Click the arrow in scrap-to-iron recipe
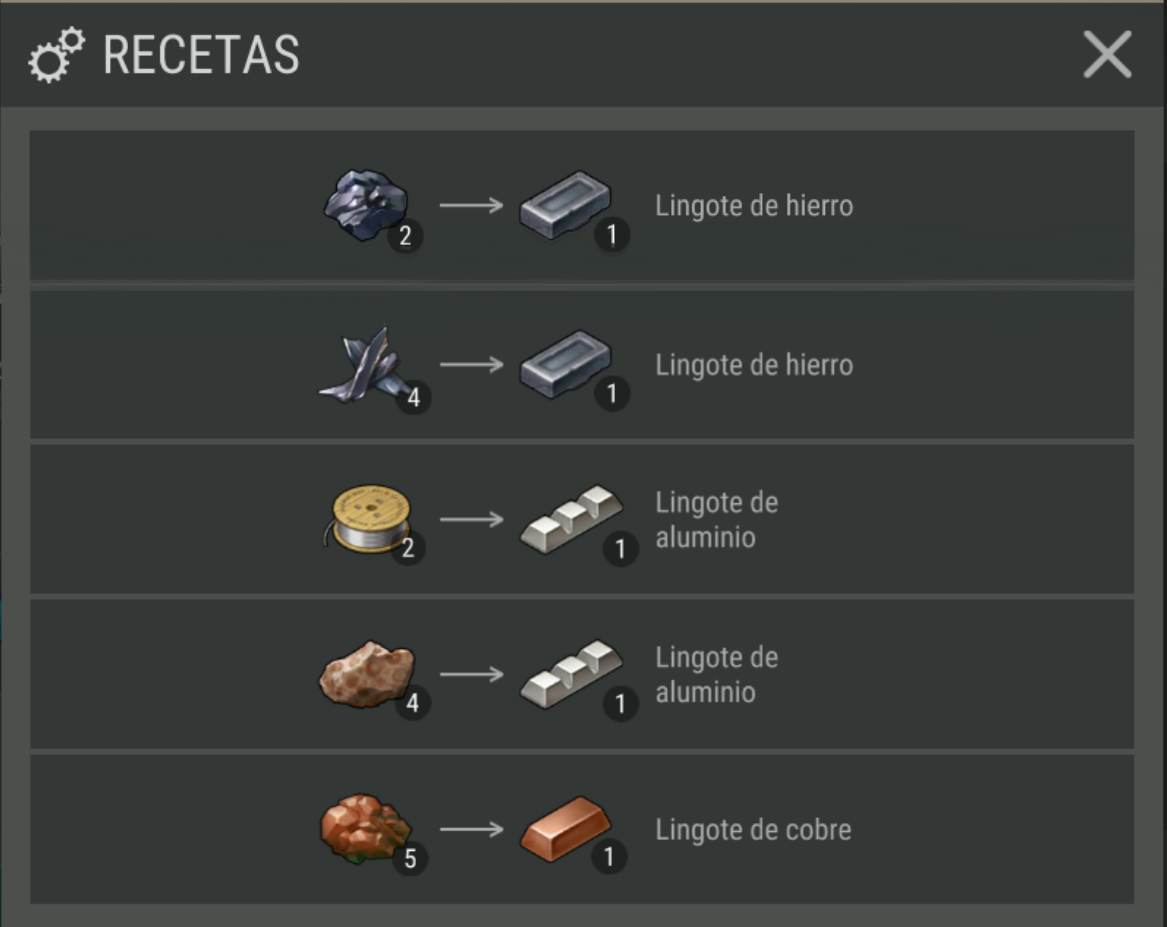The image size is (1167, 927). (x=472, y=365)
